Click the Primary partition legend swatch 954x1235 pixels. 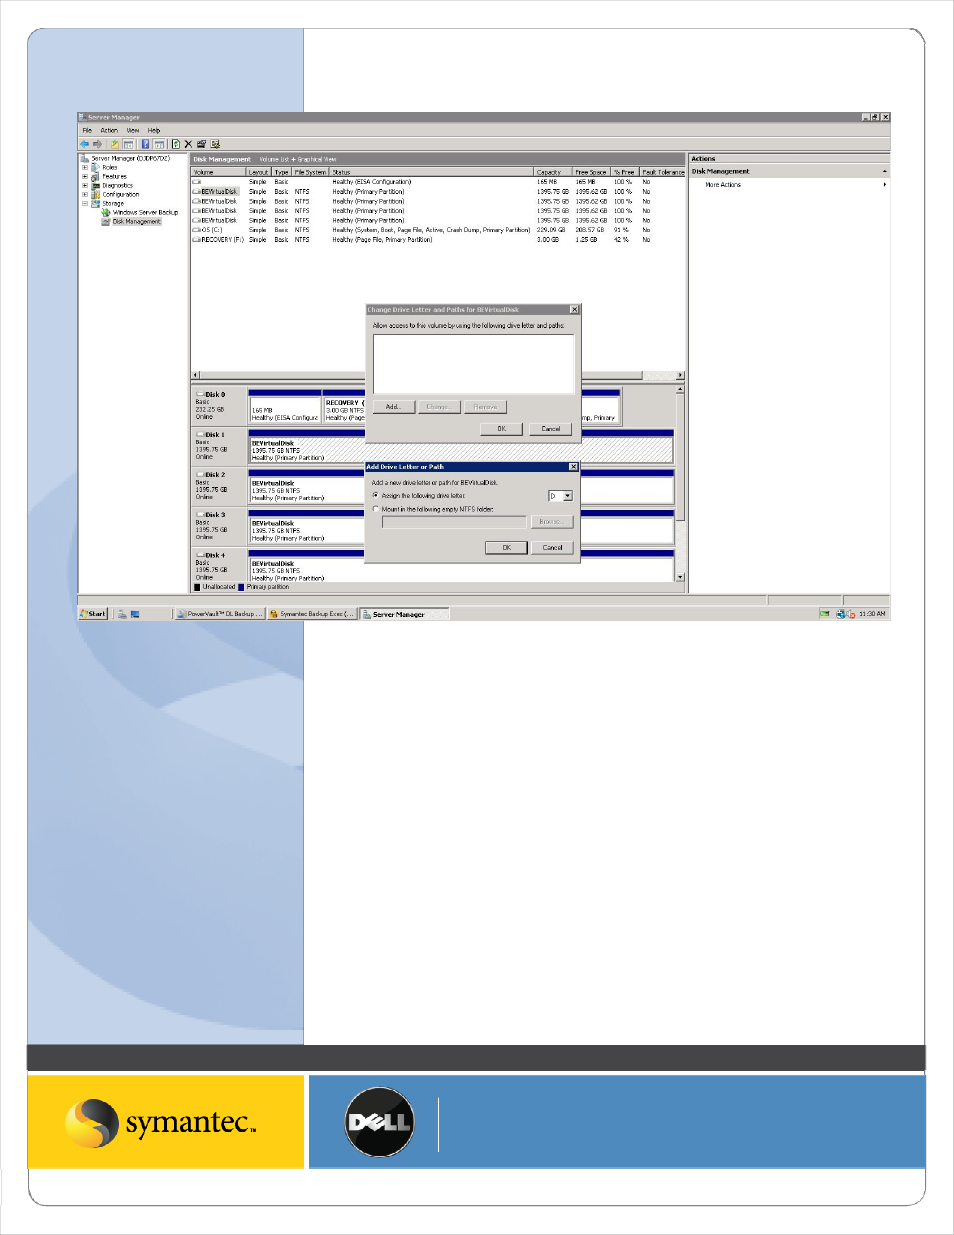(x=241, y=587)
